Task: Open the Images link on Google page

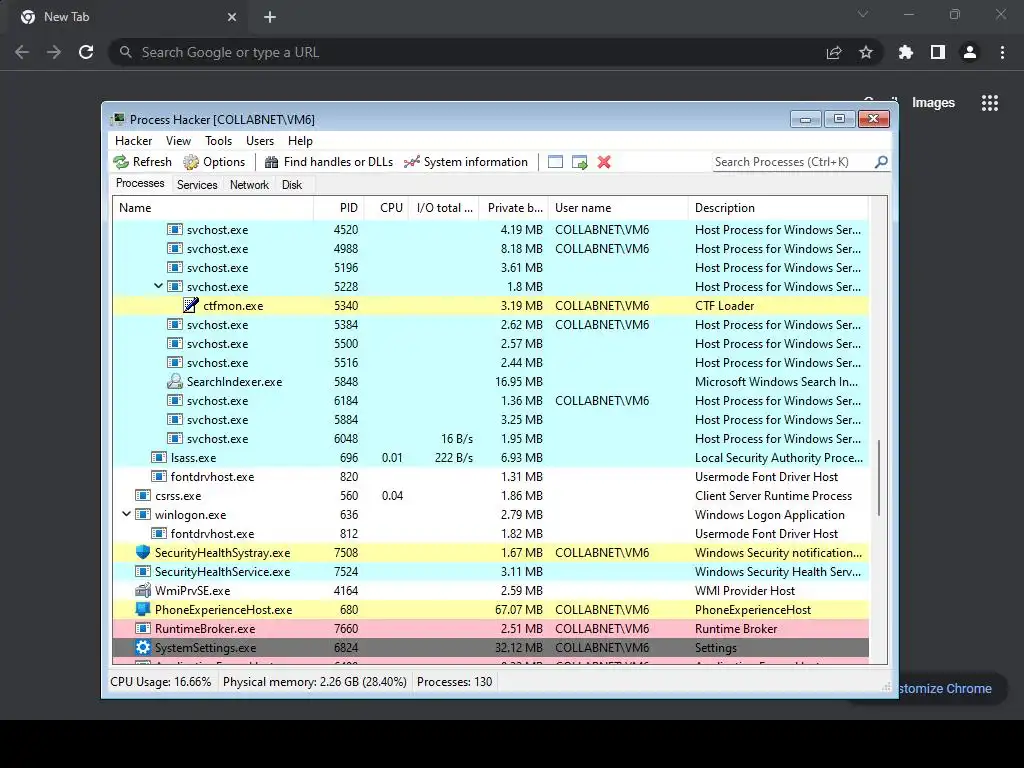Action: coord(933,103)
